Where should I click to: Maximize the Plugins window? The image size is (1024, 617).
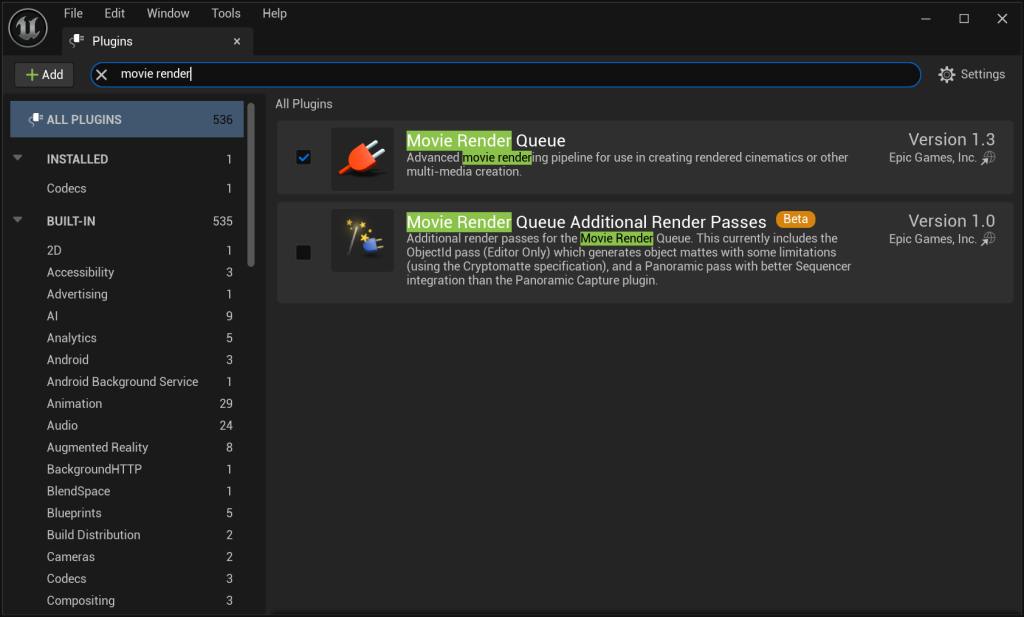coord(964,19)
